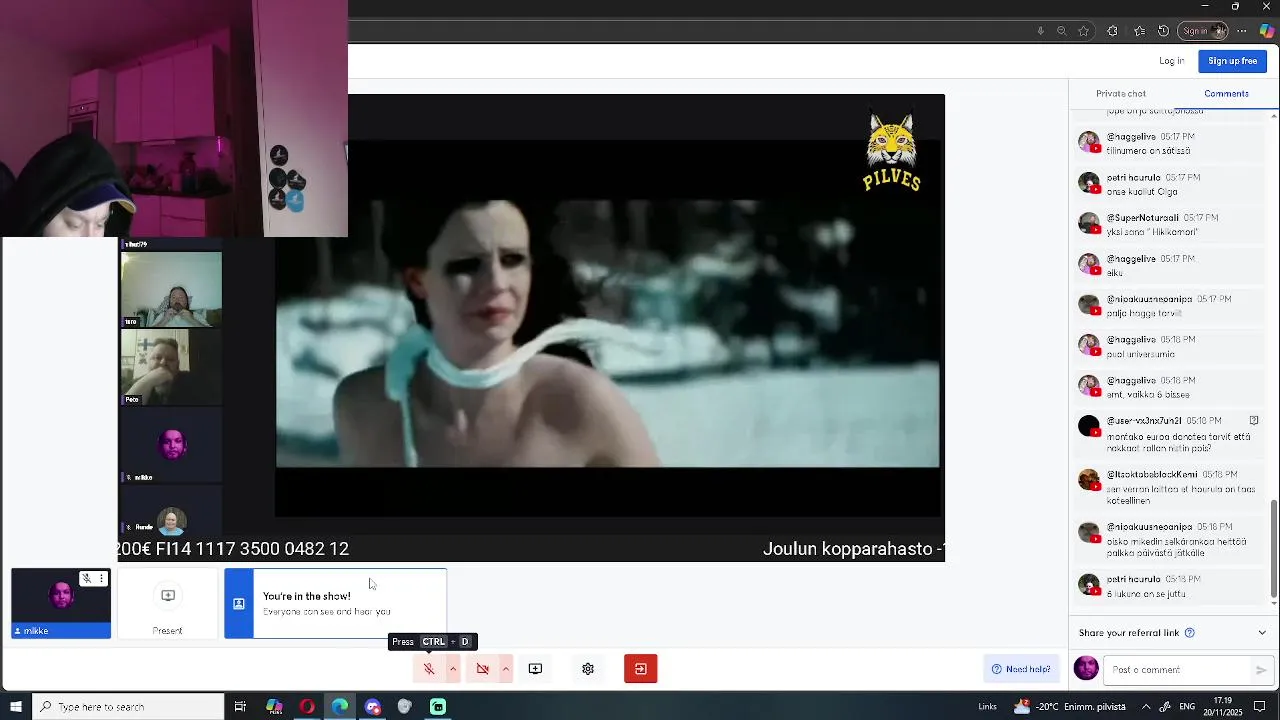Screen dimensions: 1280x720
Task: Open the Windows Start menu
Action: pyautogui.click(x=16, y=707)
